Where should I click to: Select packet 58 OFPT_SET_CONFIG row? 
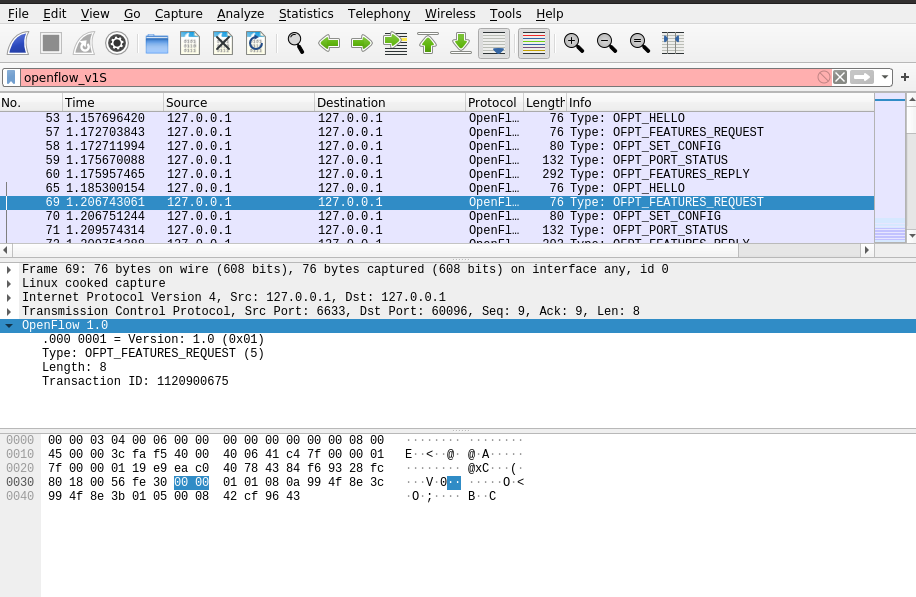point(437,146)
